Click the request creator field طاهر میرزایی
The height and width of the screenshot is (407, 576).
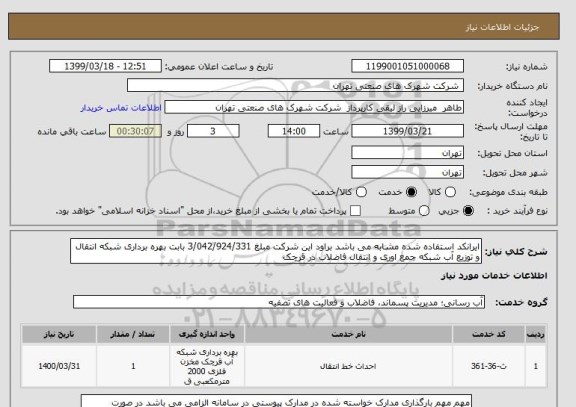point(314,108)
